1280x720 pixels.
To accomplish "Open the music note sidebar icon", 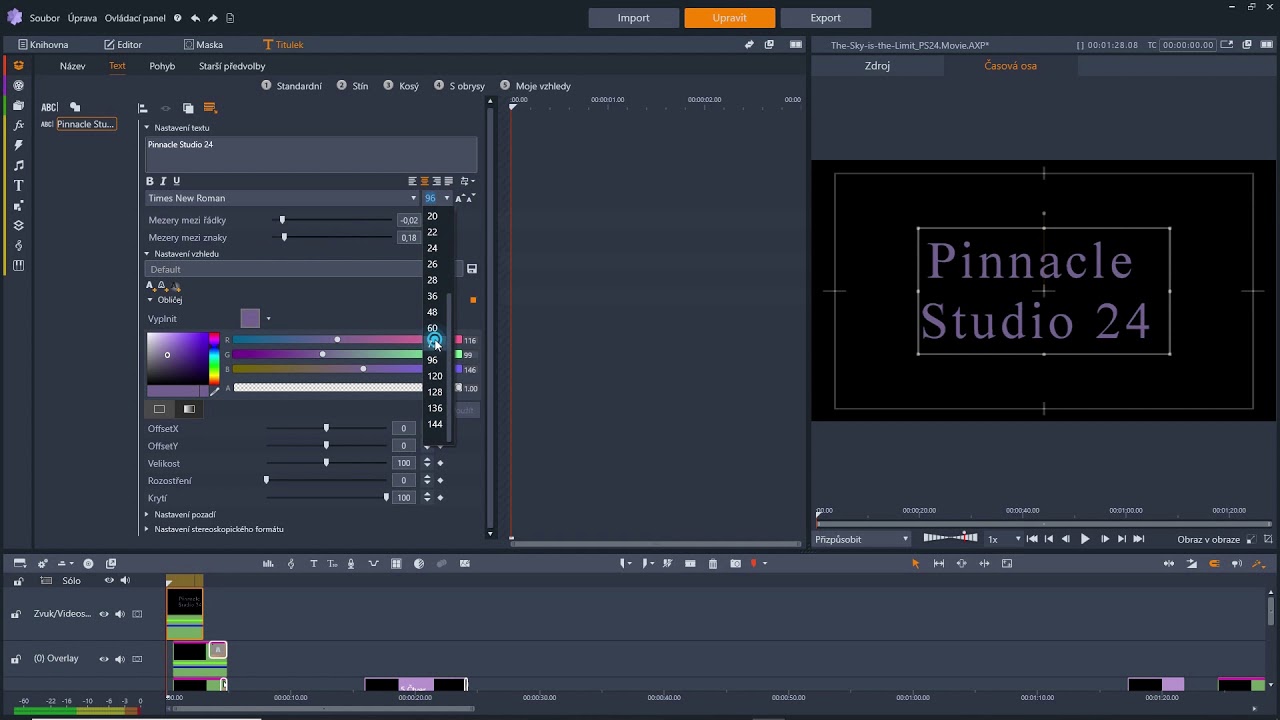I will (x=18, y=165).
